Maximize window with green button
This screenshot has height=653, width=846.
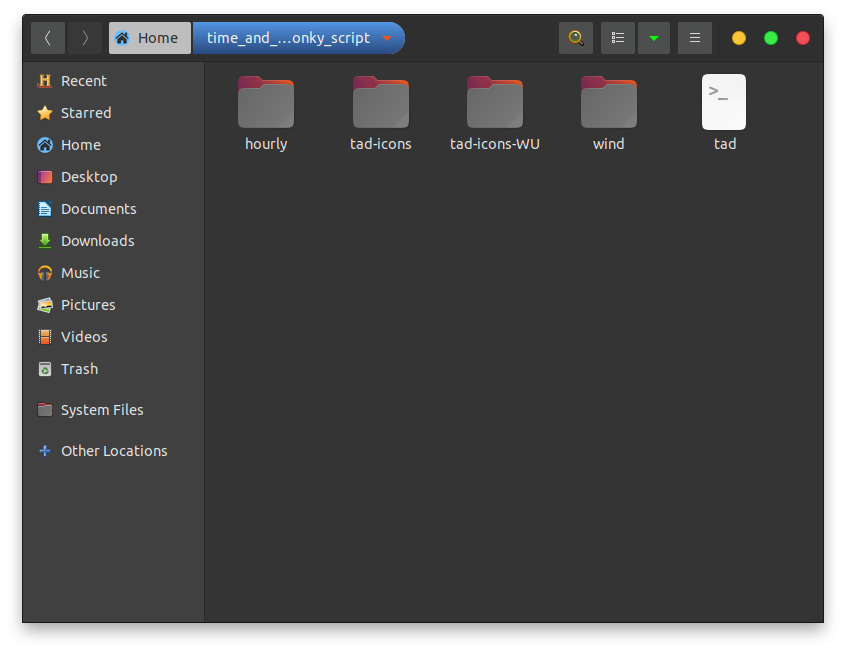771,38
